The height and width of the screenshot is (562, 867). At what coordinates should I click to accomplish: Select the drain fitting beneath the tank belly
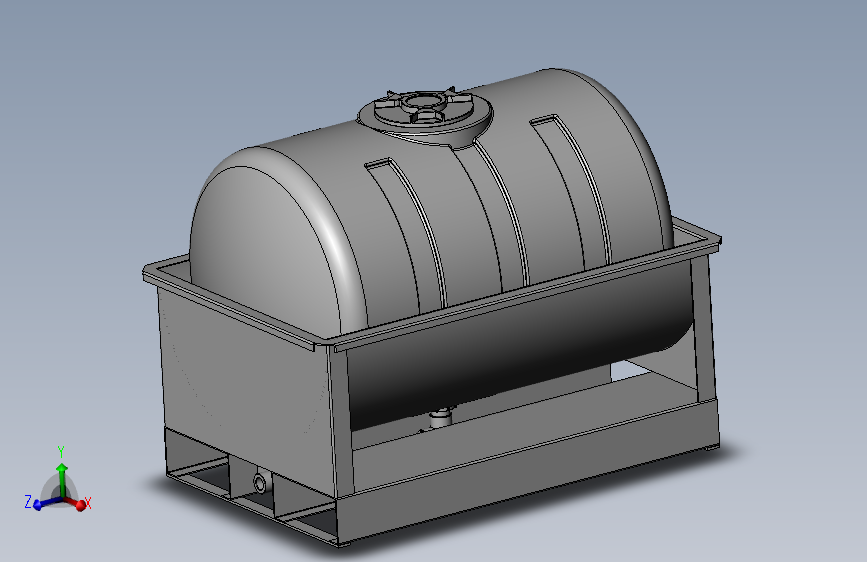point(441,417)
